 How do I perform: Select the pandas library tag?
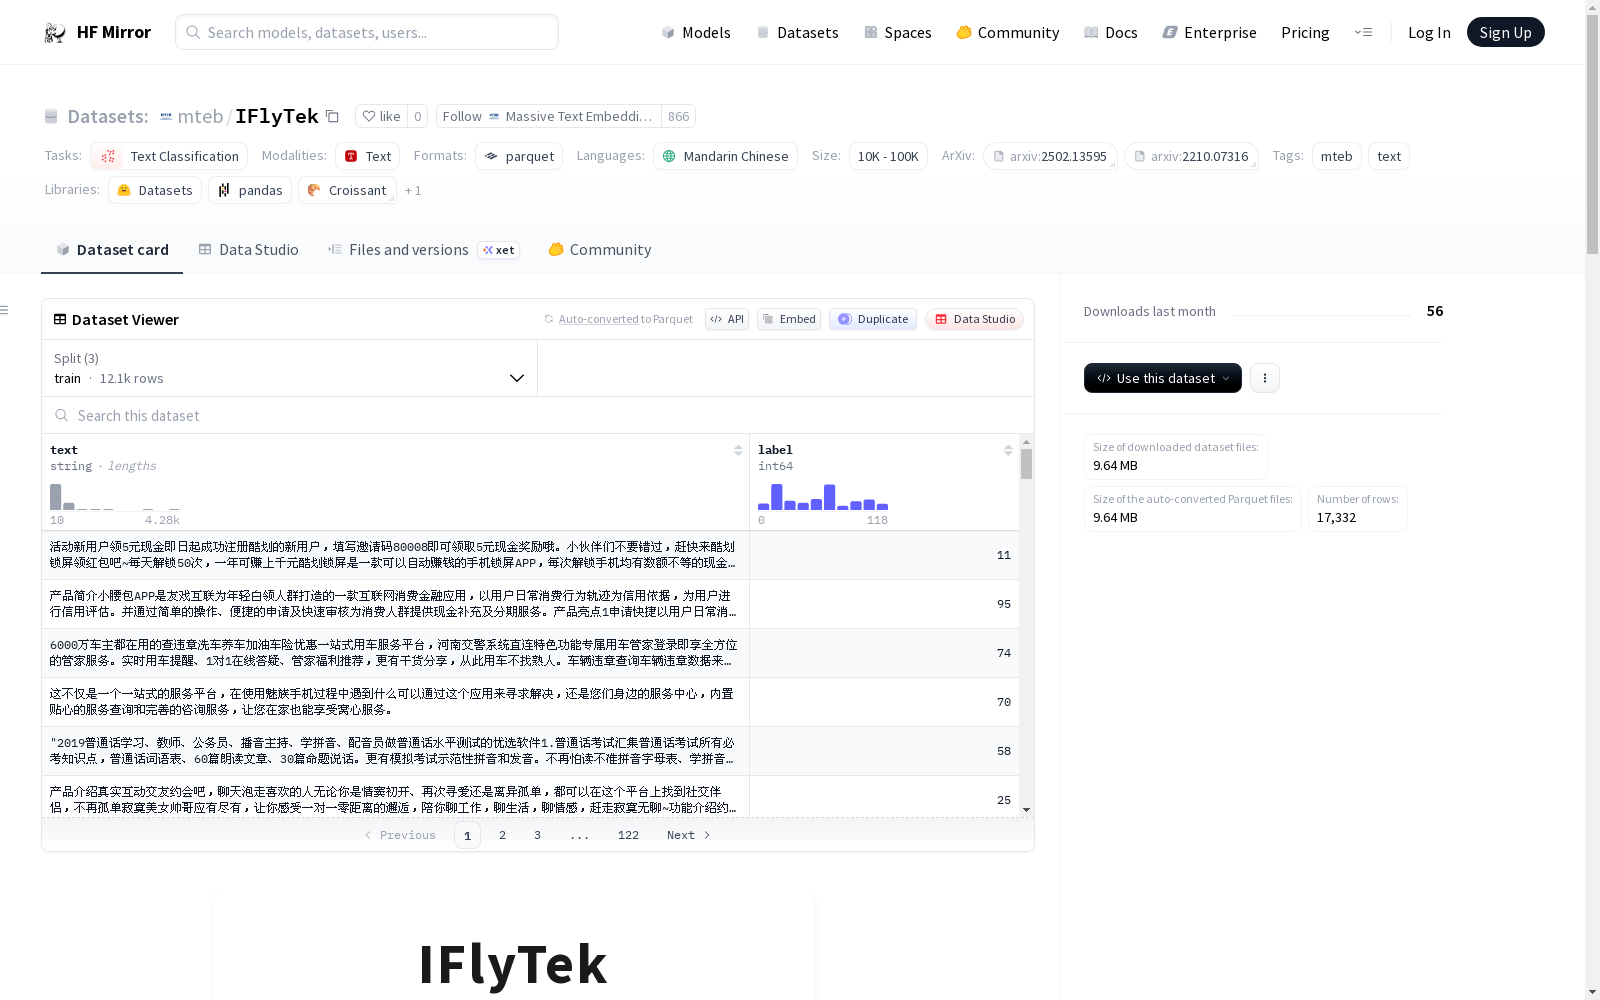coord(250,190)
